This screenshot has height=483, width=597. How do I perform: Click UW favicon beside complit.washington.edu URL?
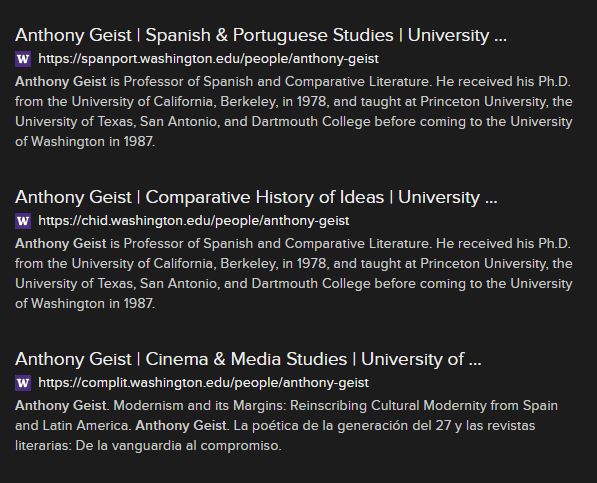23,383
